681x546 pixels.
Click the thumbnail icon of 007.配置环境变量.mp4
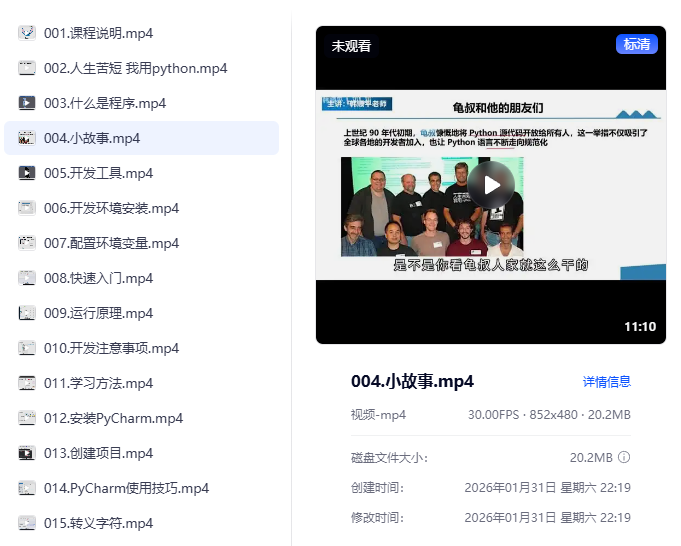pyautogui.click(x=26, y=243)
